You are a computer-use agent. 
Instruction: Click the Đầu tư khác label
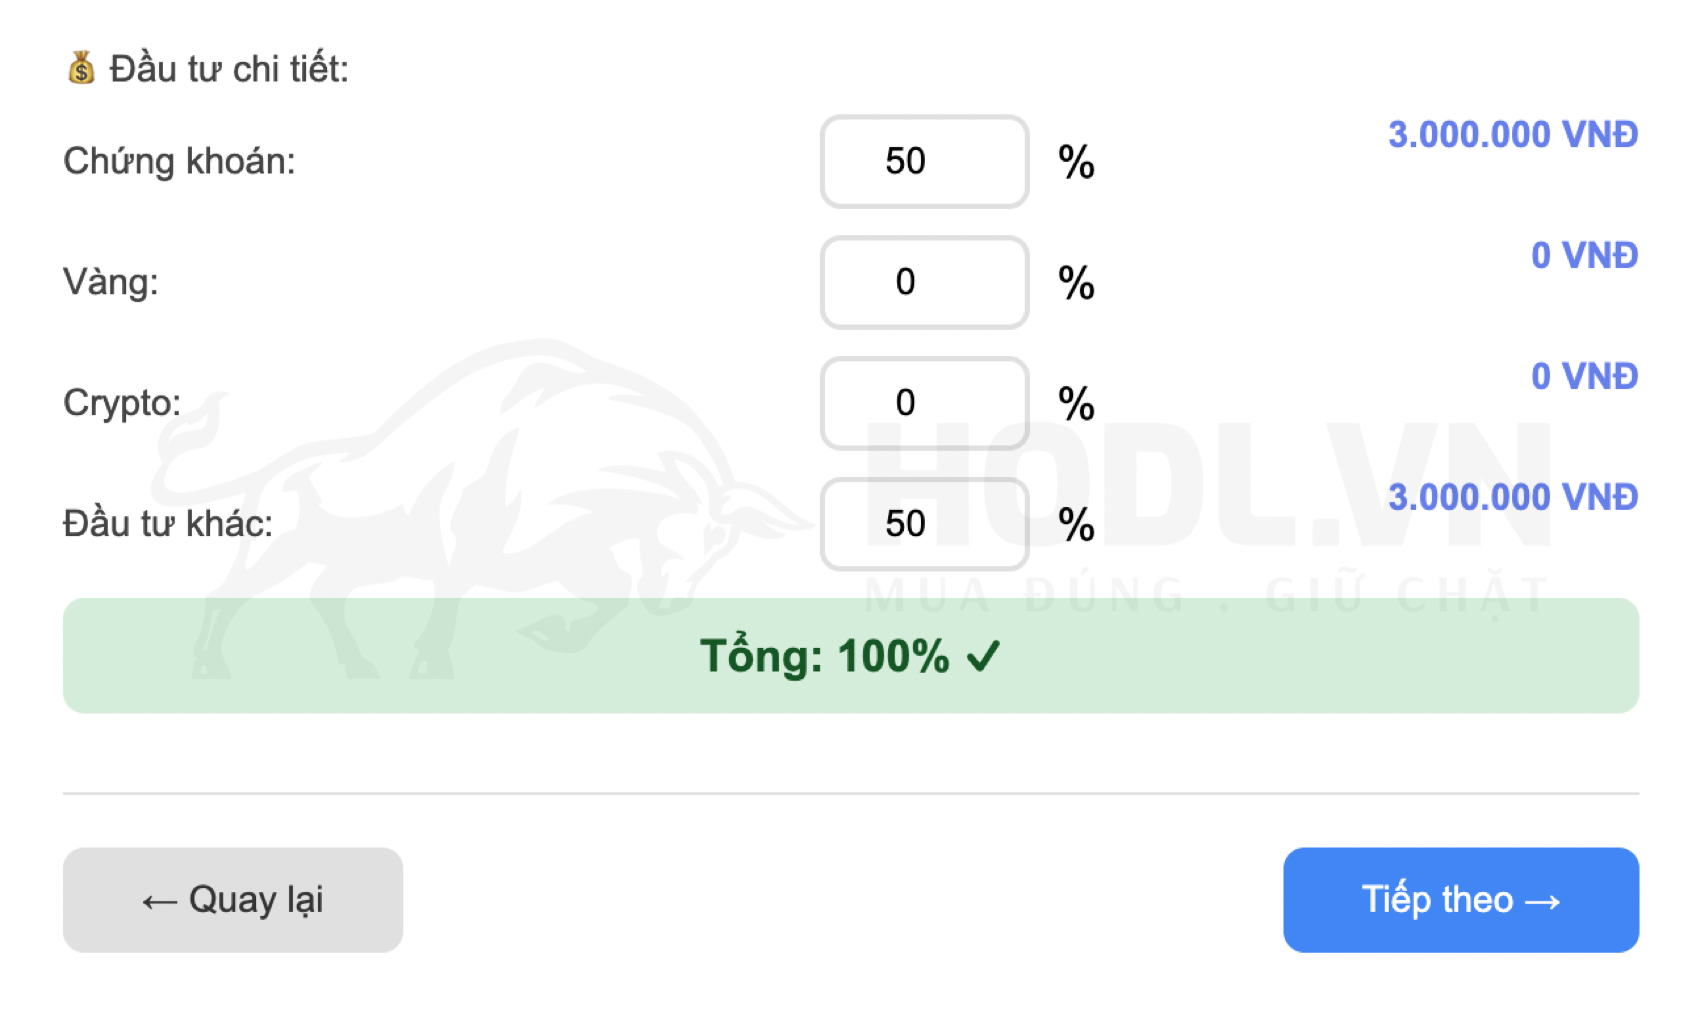[x=168, y=524]
